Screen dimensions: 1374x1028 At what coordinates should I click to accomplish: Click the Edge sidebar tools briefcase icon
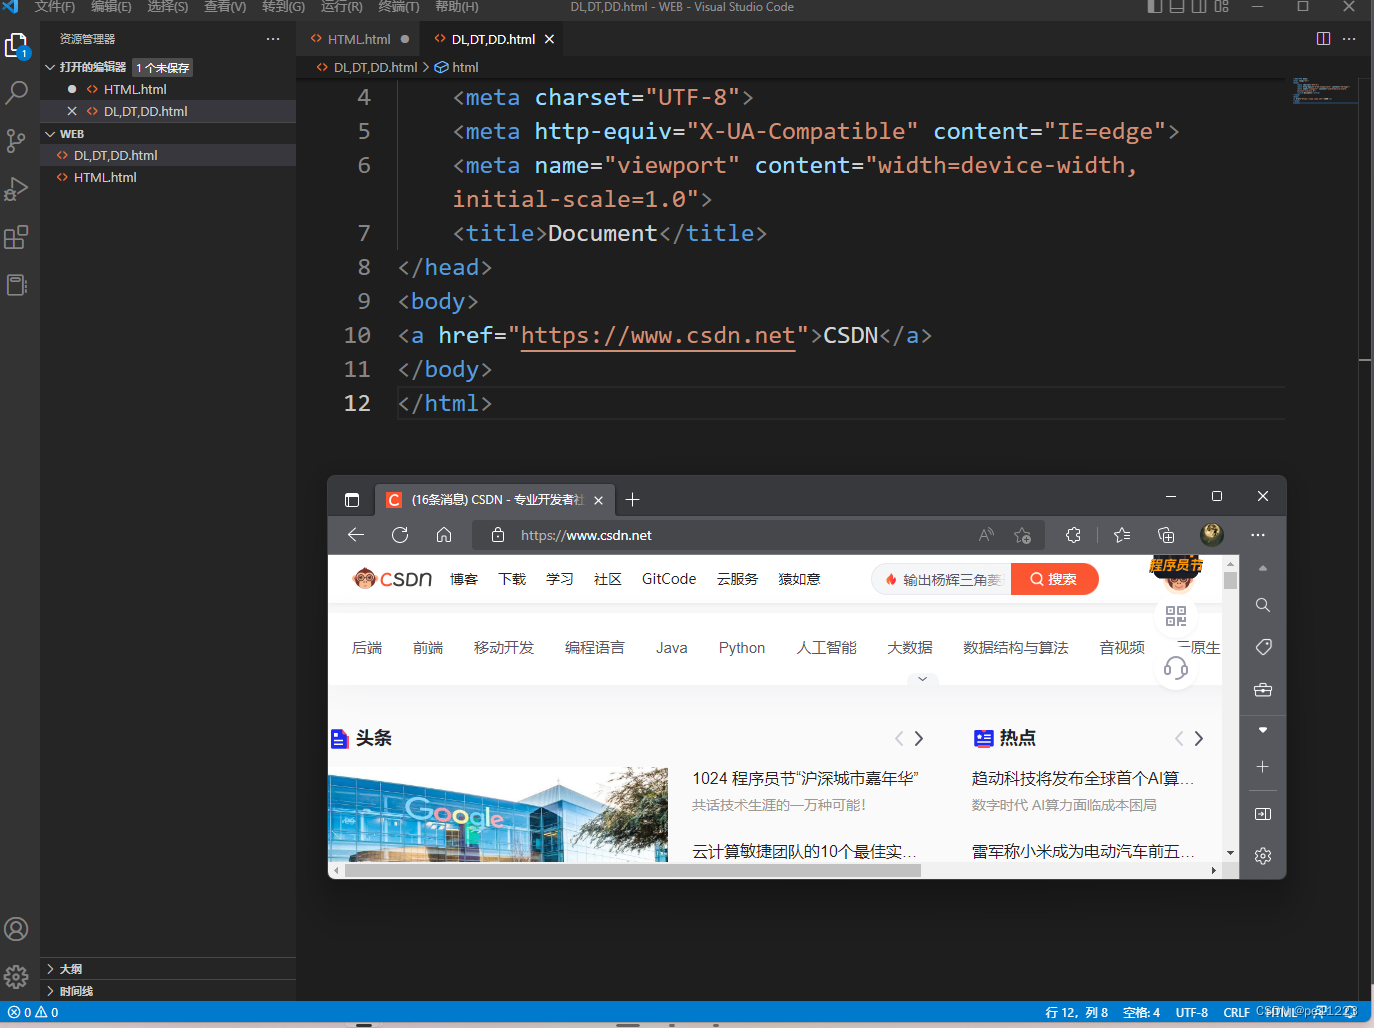click(x=1263, y=689)
